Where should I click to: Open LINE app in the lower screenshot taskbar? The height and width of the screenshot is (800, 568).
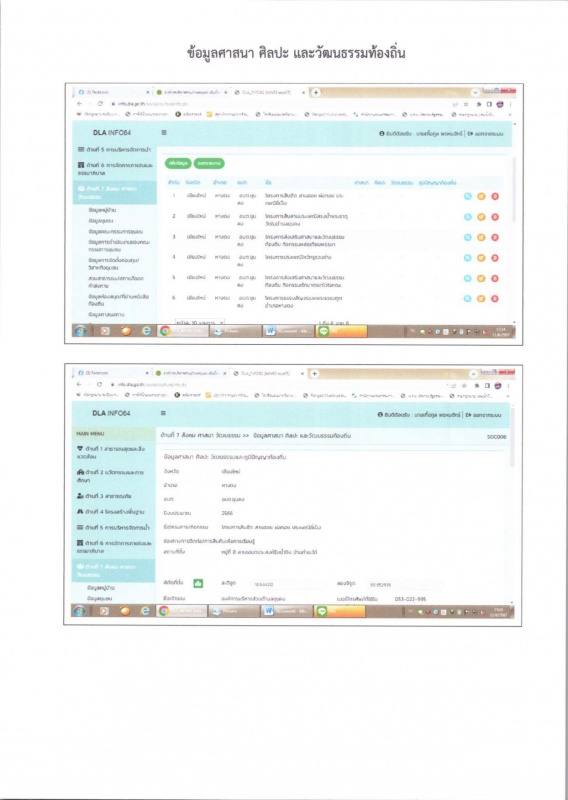pyautogui.click(x=340, y=611)
